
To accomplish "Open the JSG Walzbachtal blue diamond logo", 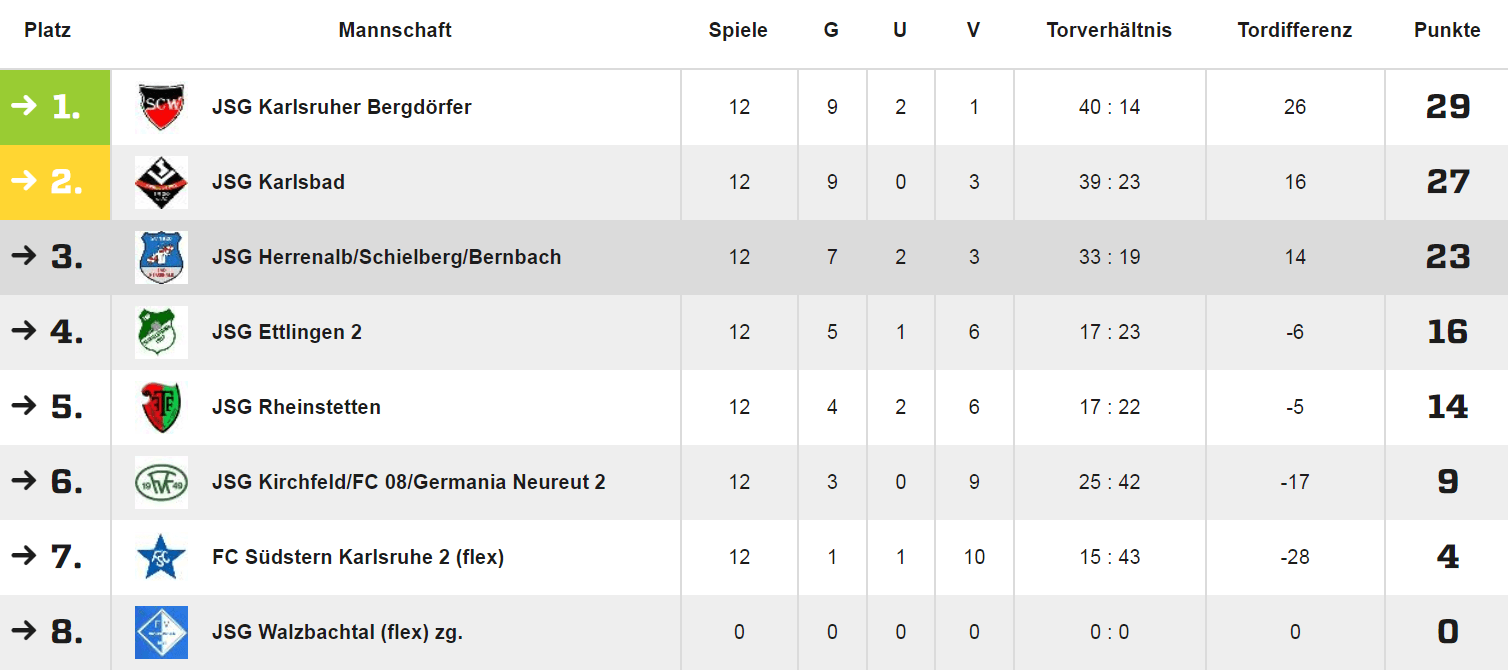I will tap(161, 632).
